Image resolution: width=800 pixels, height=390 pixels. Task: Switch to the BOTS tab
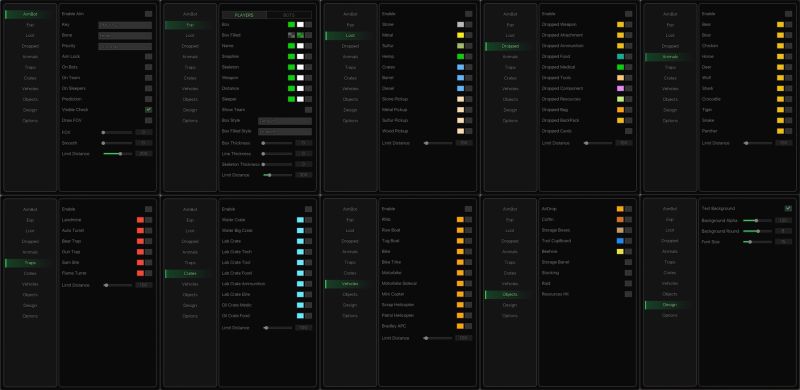289,15
